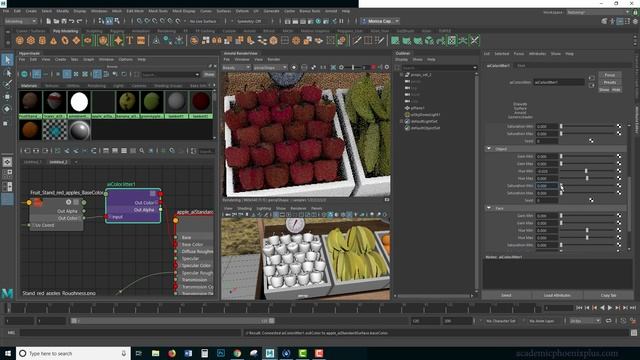Click the Presets button

(x=610, y=82)
